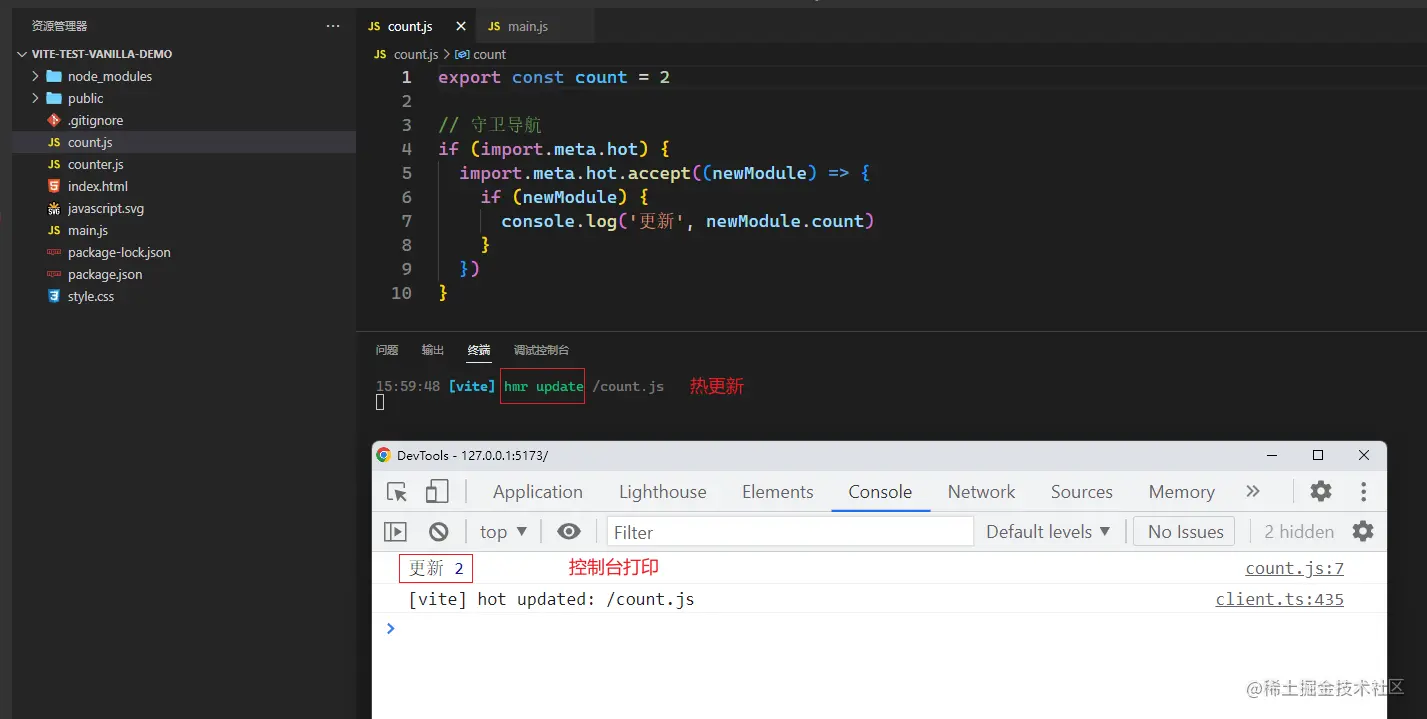
Task: Open package.json file
Action: click(105, 274)
